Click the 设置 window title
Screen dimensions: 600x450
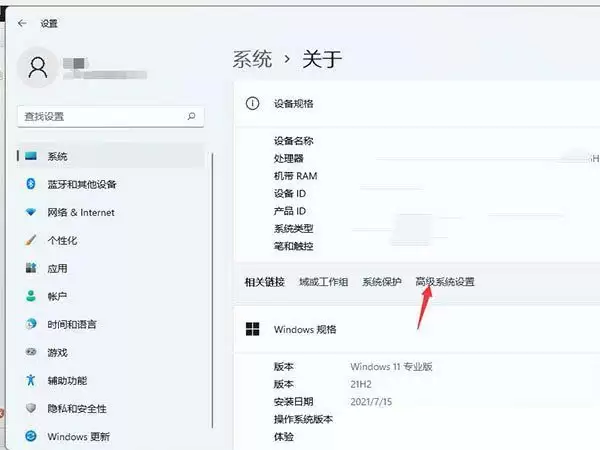(49, 24)
